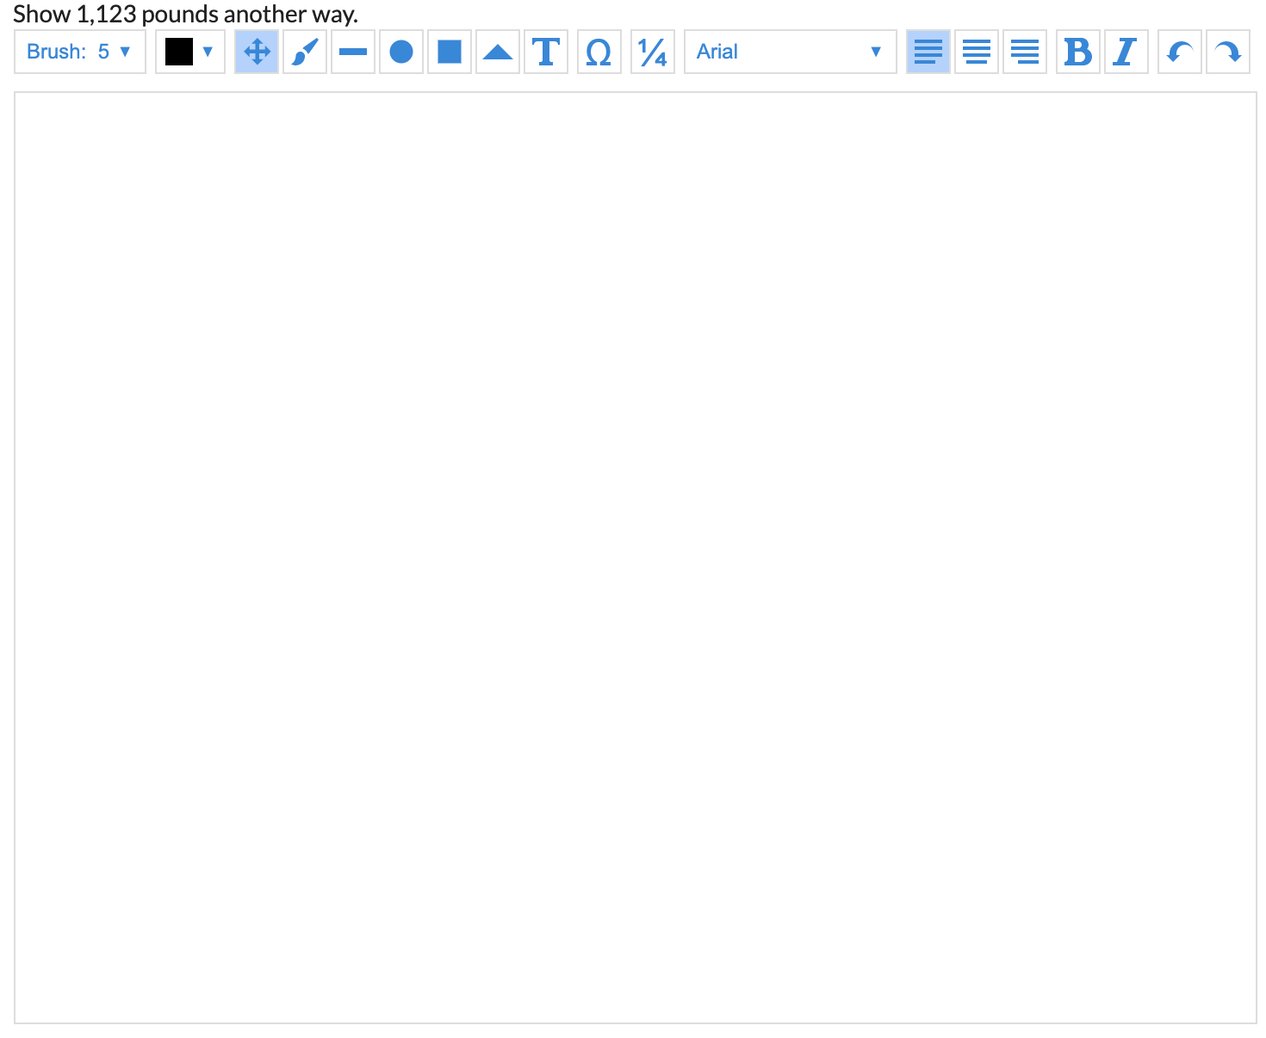
Task: Set text alignment to center
Action: [976, 52]
